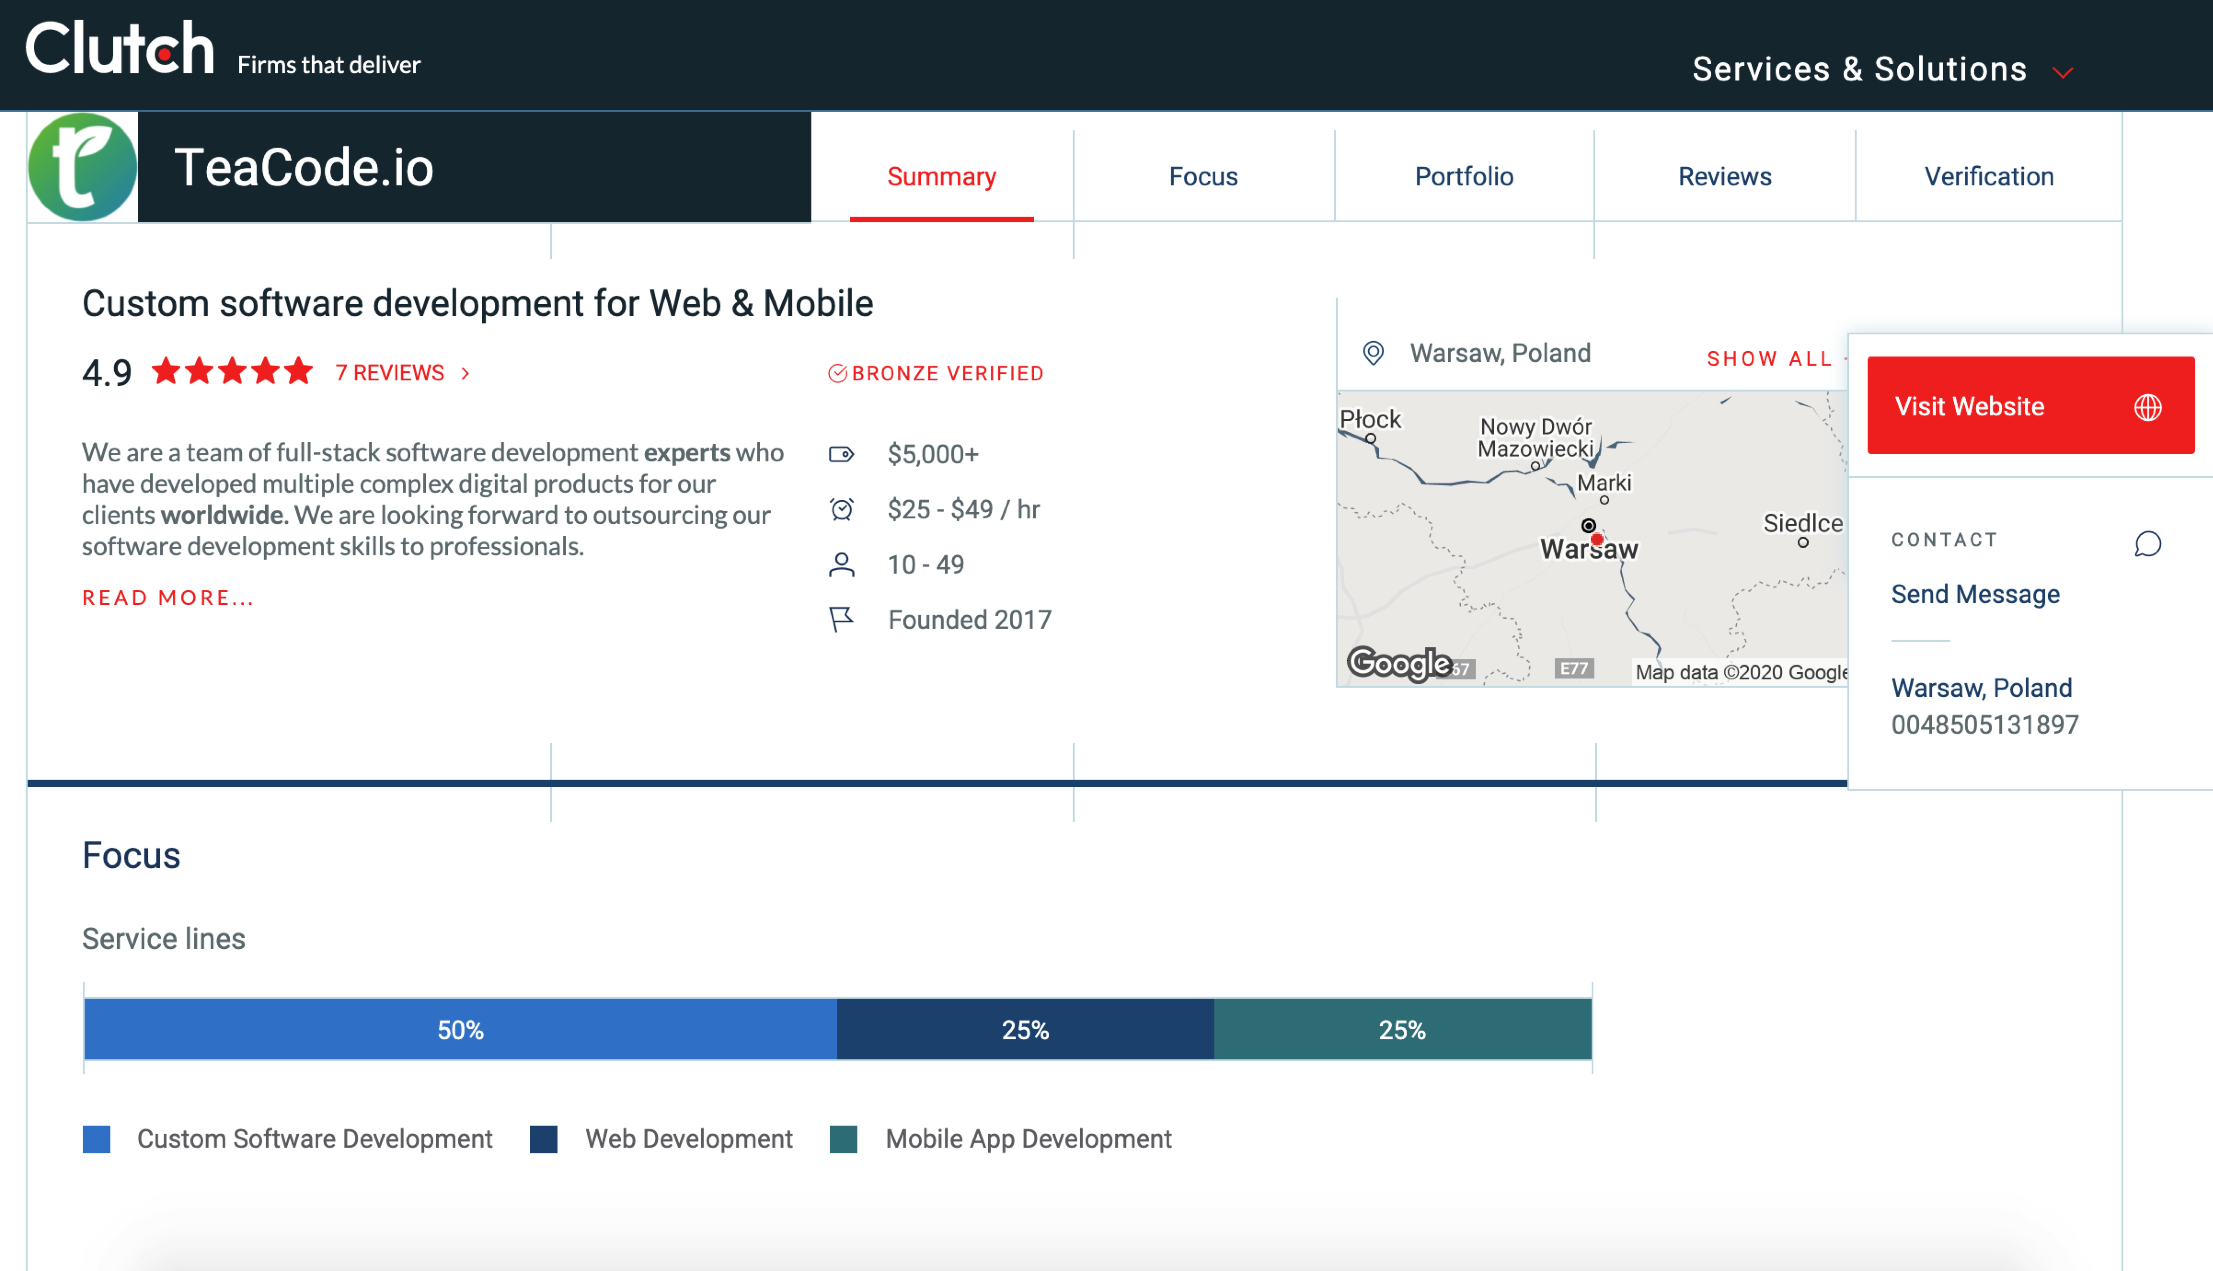Switch to the Summary tab

click(942, 176)
